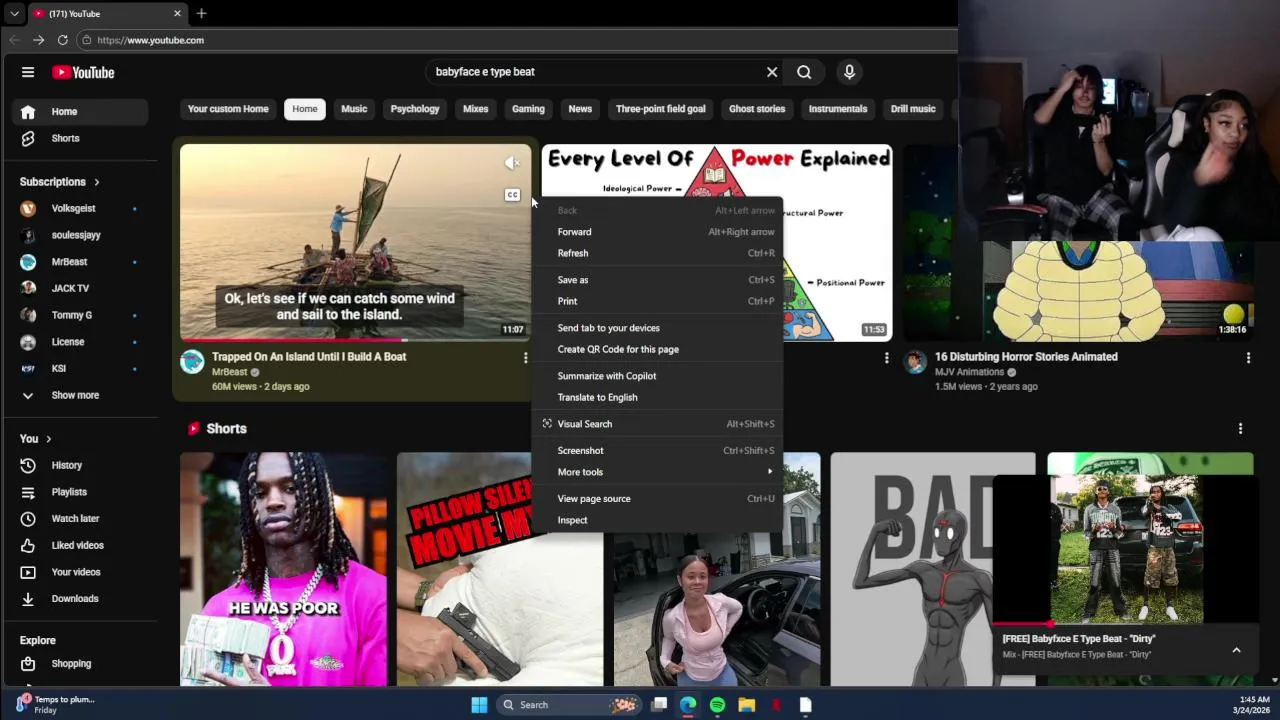Start voice search with microphone icon
Image resolution: width=1280 pixels, height=720 pixels.
tap(849, 72)
